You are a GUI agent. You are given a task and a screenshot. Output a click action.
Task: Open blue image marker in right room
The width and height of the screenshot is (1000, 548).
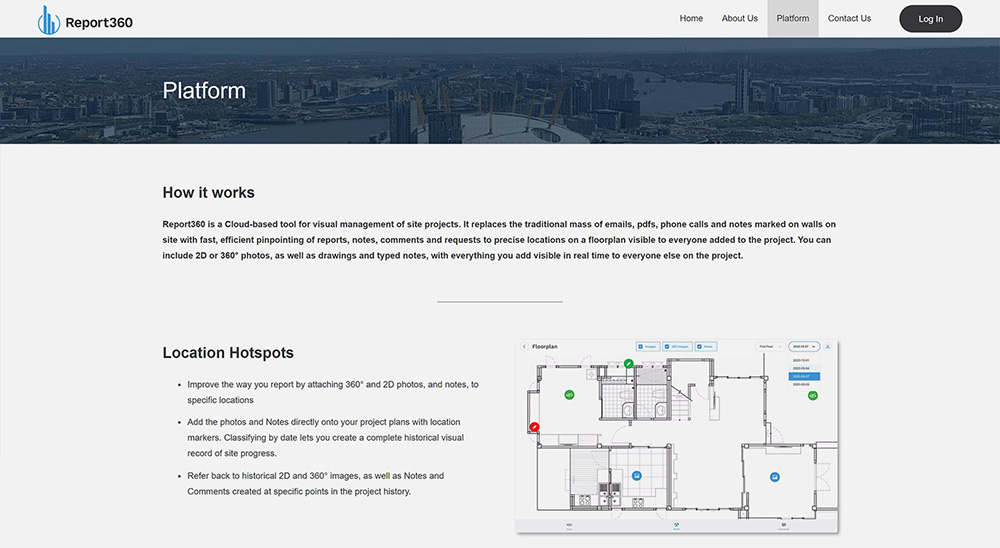coord(774,477)
